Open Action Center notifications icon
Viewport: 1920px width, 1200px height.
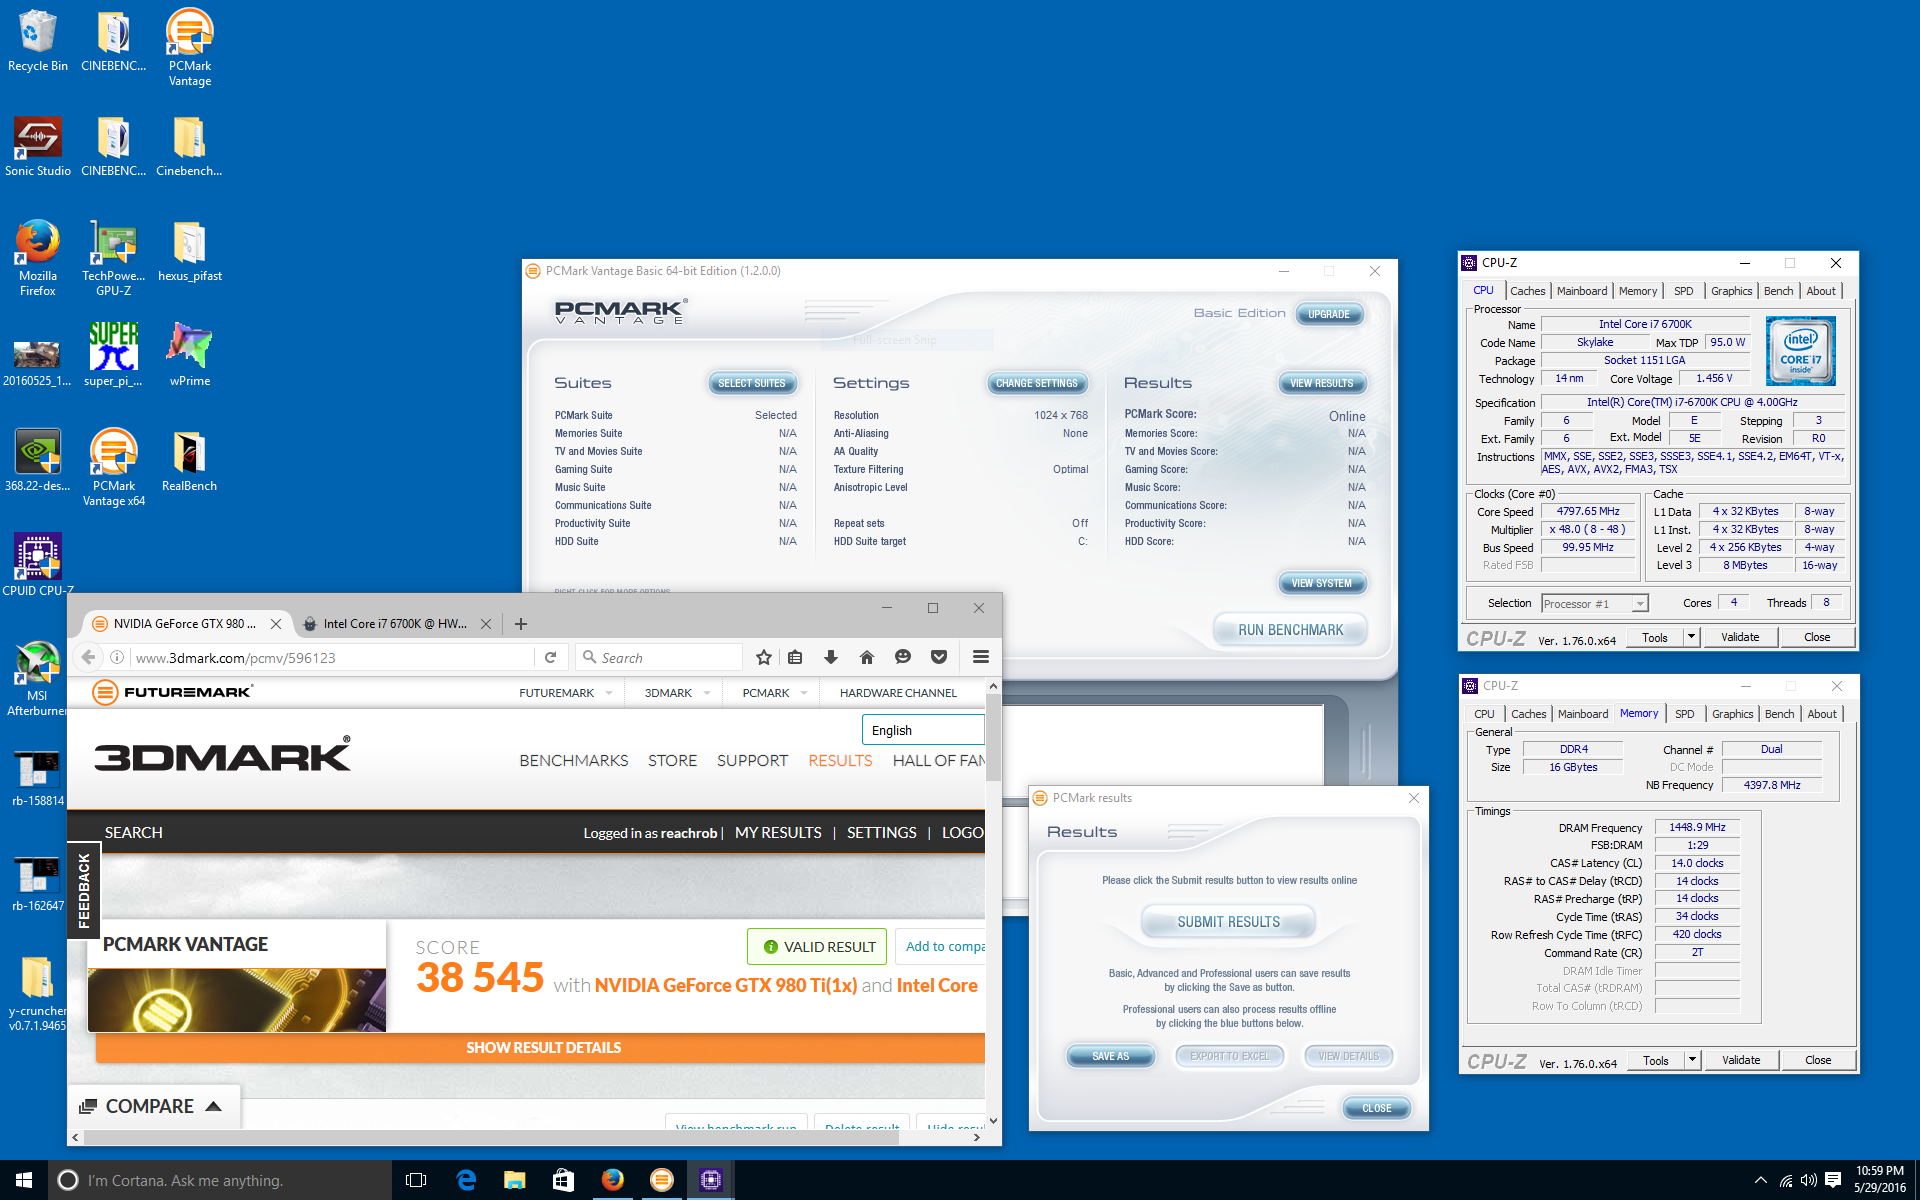tap(1833, 1180)
